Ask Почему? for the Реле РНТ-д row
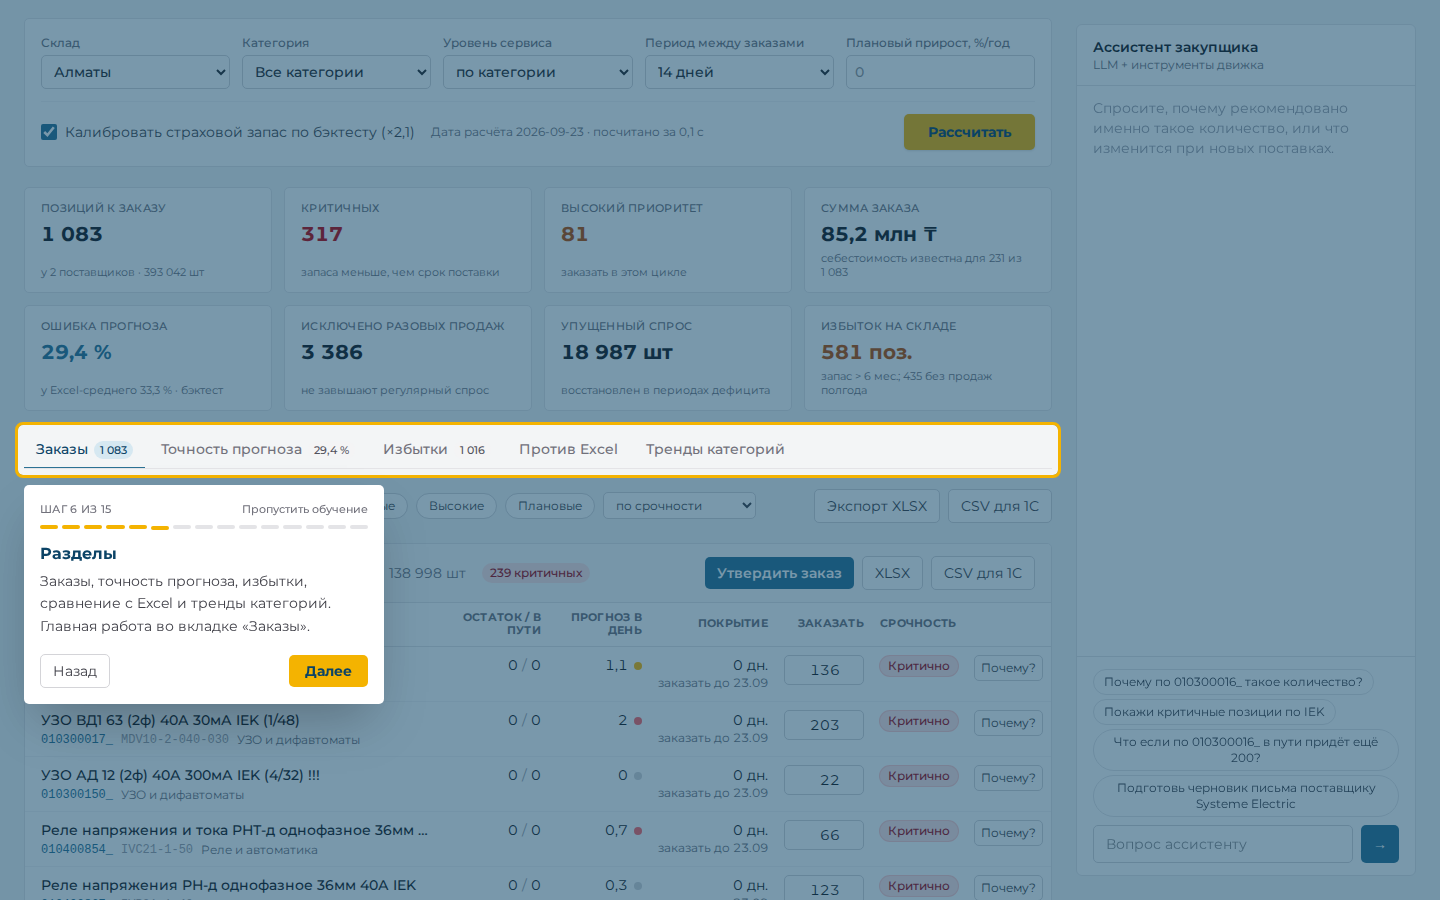Viewport: 1440px width, 900px height. click(1008, 833)
